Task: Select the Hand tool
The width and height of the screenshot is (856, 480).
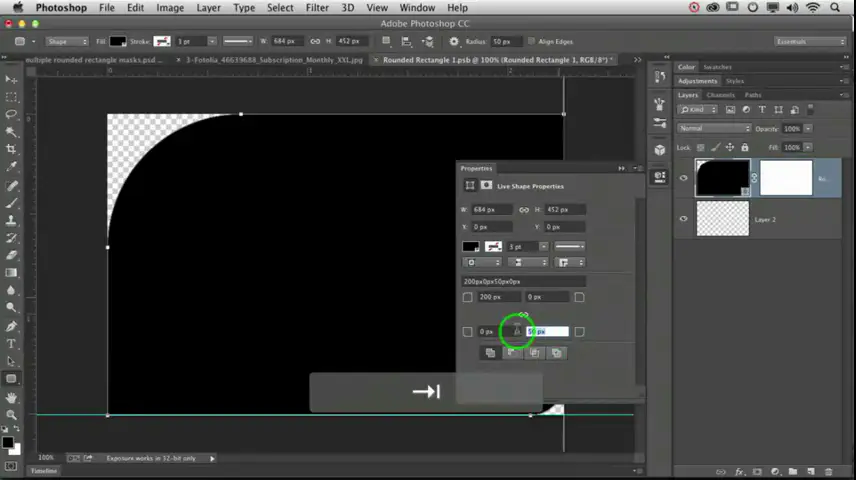Action: coord(11,397)
